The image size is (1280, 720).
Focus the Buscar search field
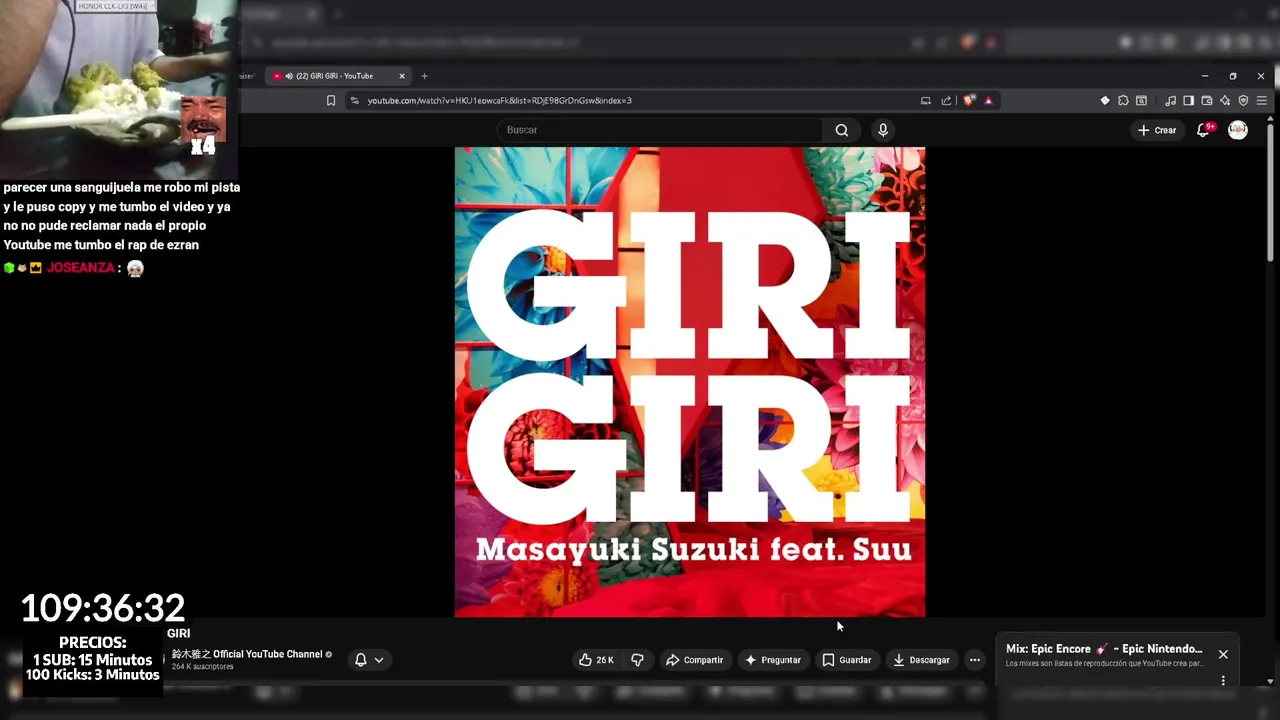point(660,130)
